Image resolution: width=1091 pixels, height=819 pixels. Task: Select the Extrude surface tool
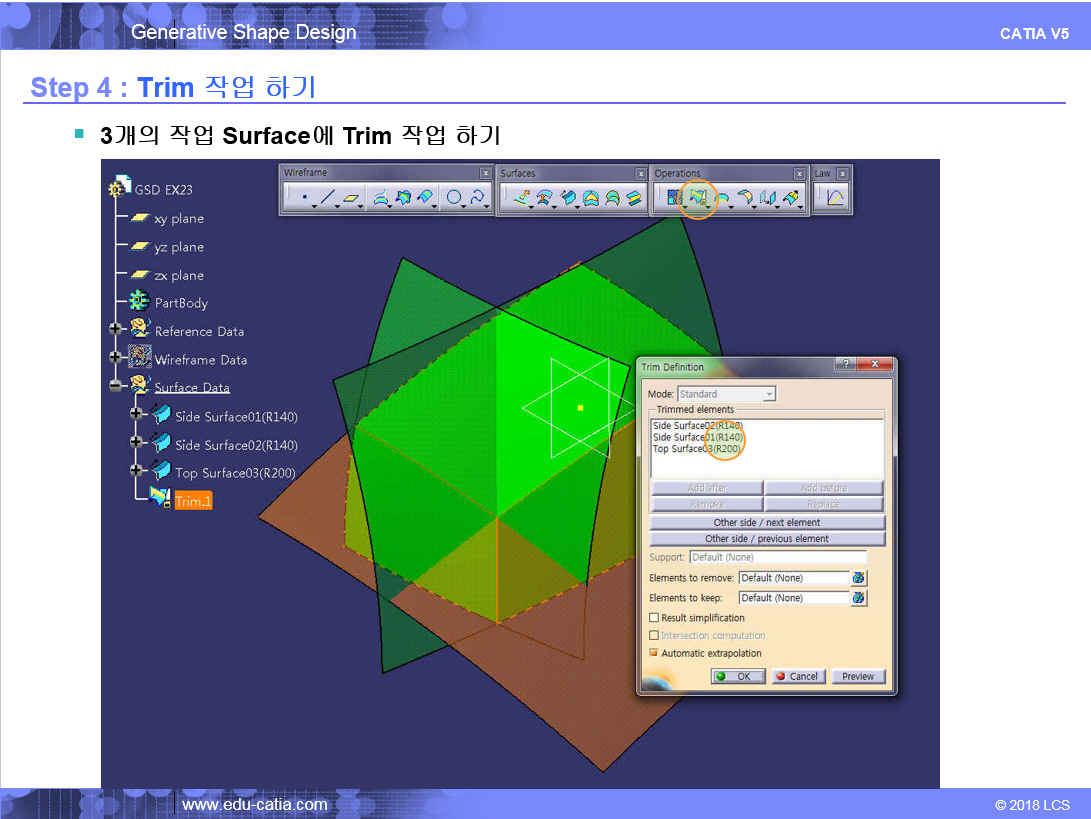521,198
